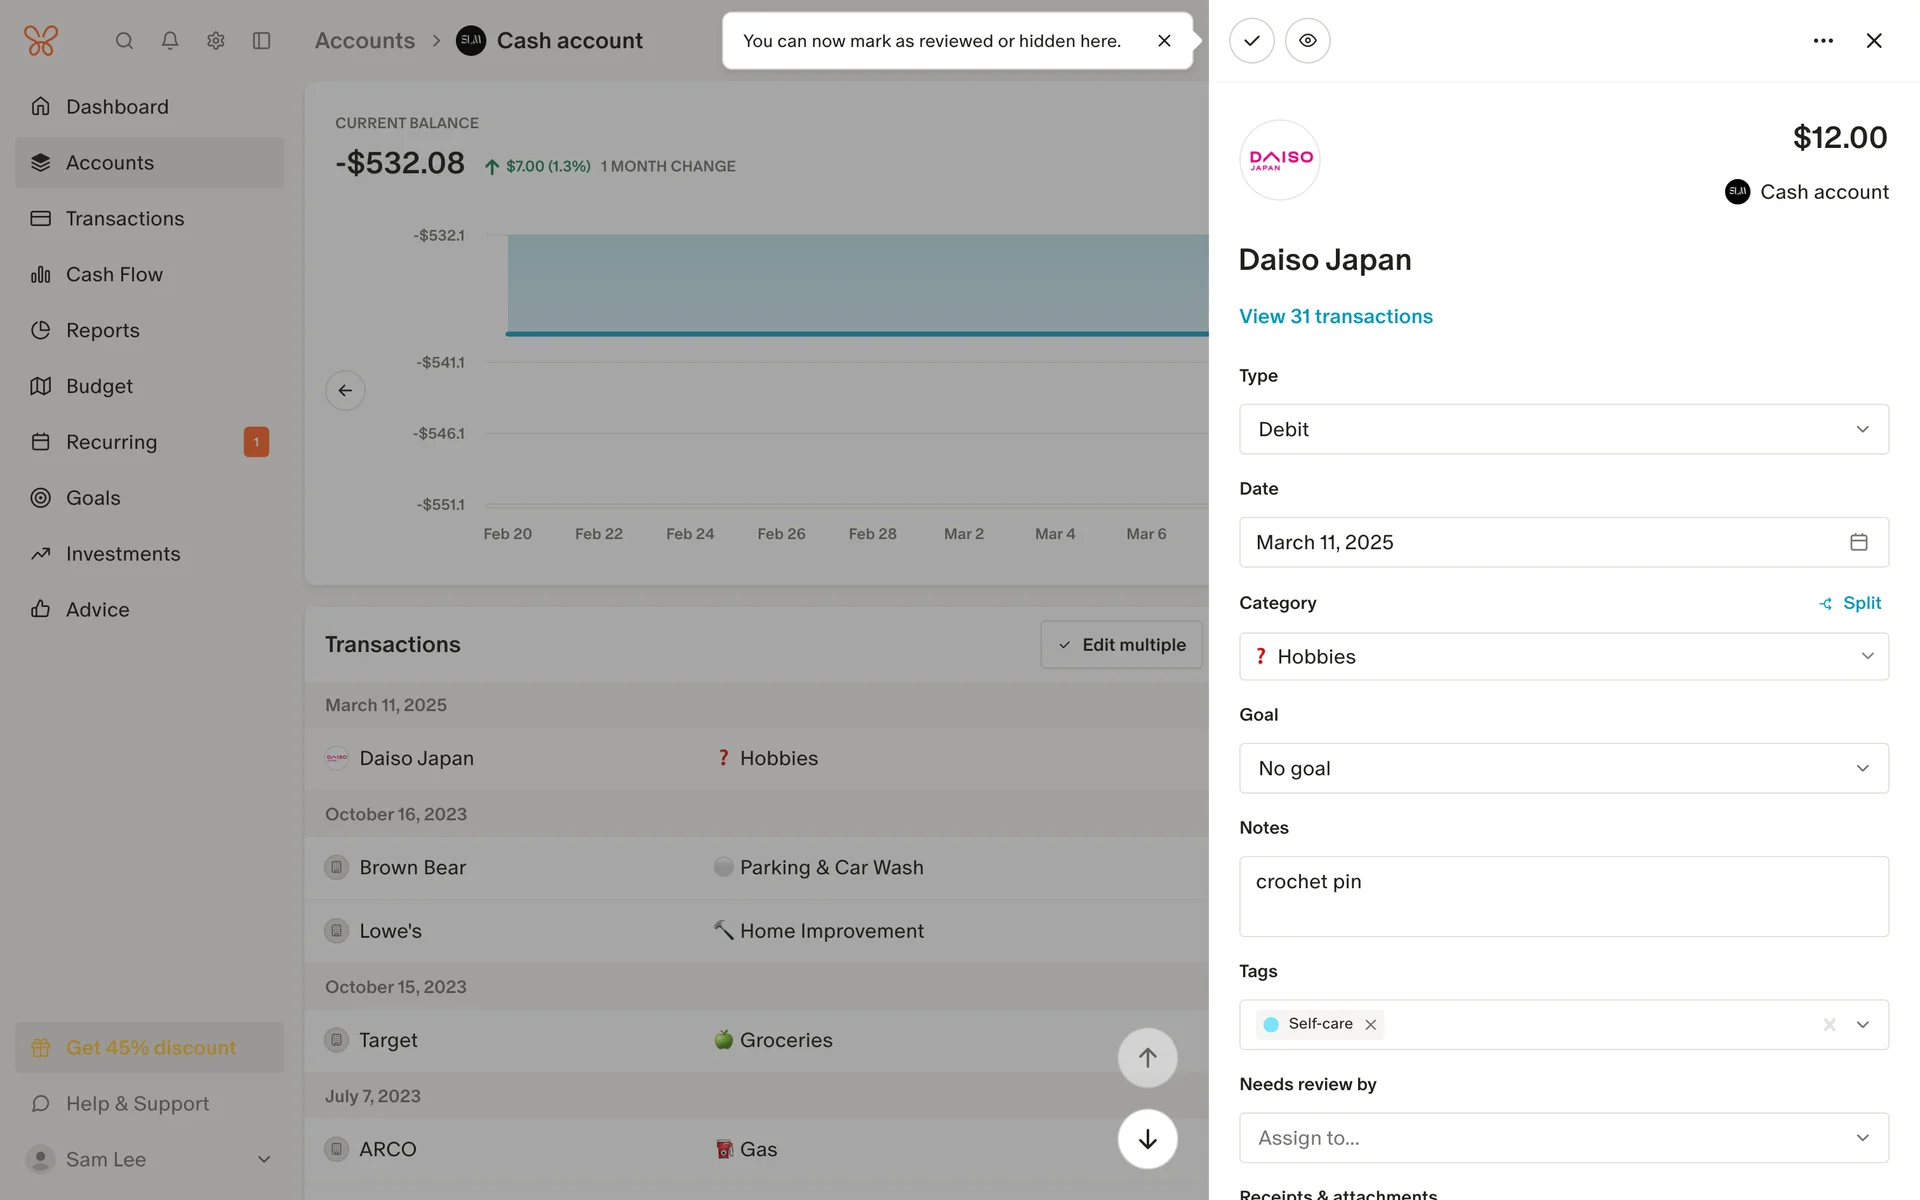Collapse sidebar with panel icon

coord(262,41)
